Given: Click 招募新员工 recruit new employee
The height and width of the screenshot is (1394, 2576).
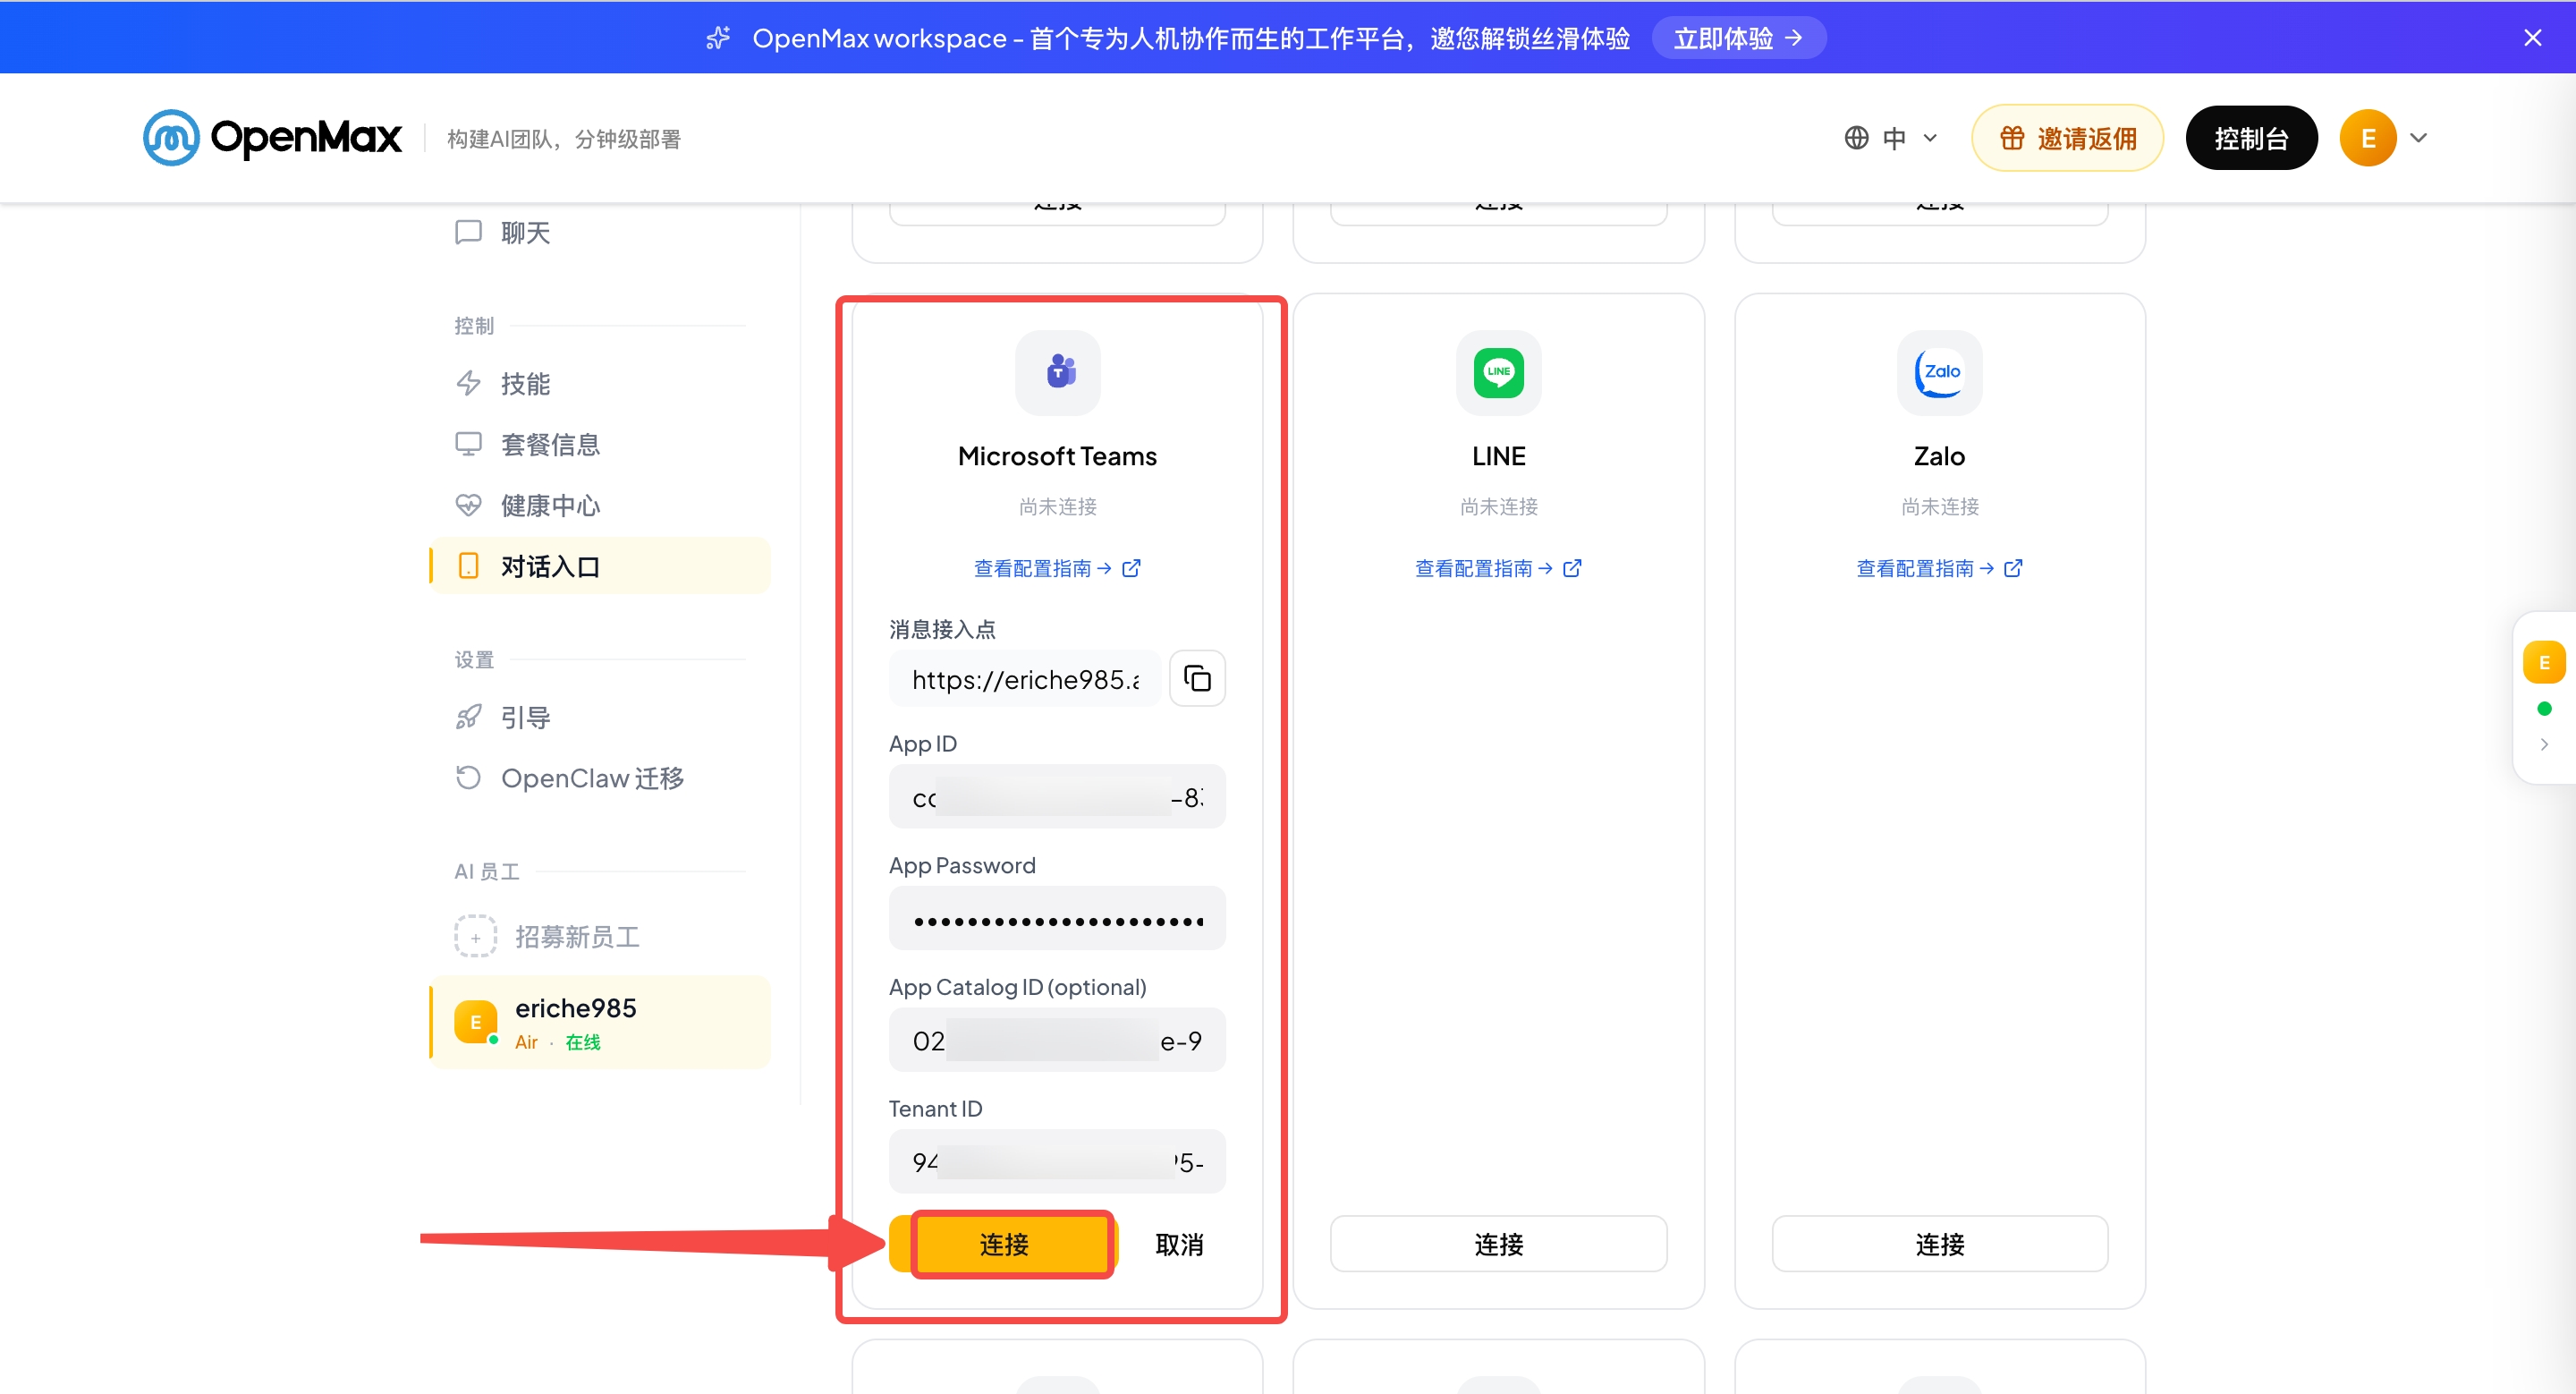Looking at the screenshot, I should pos(600,937).
